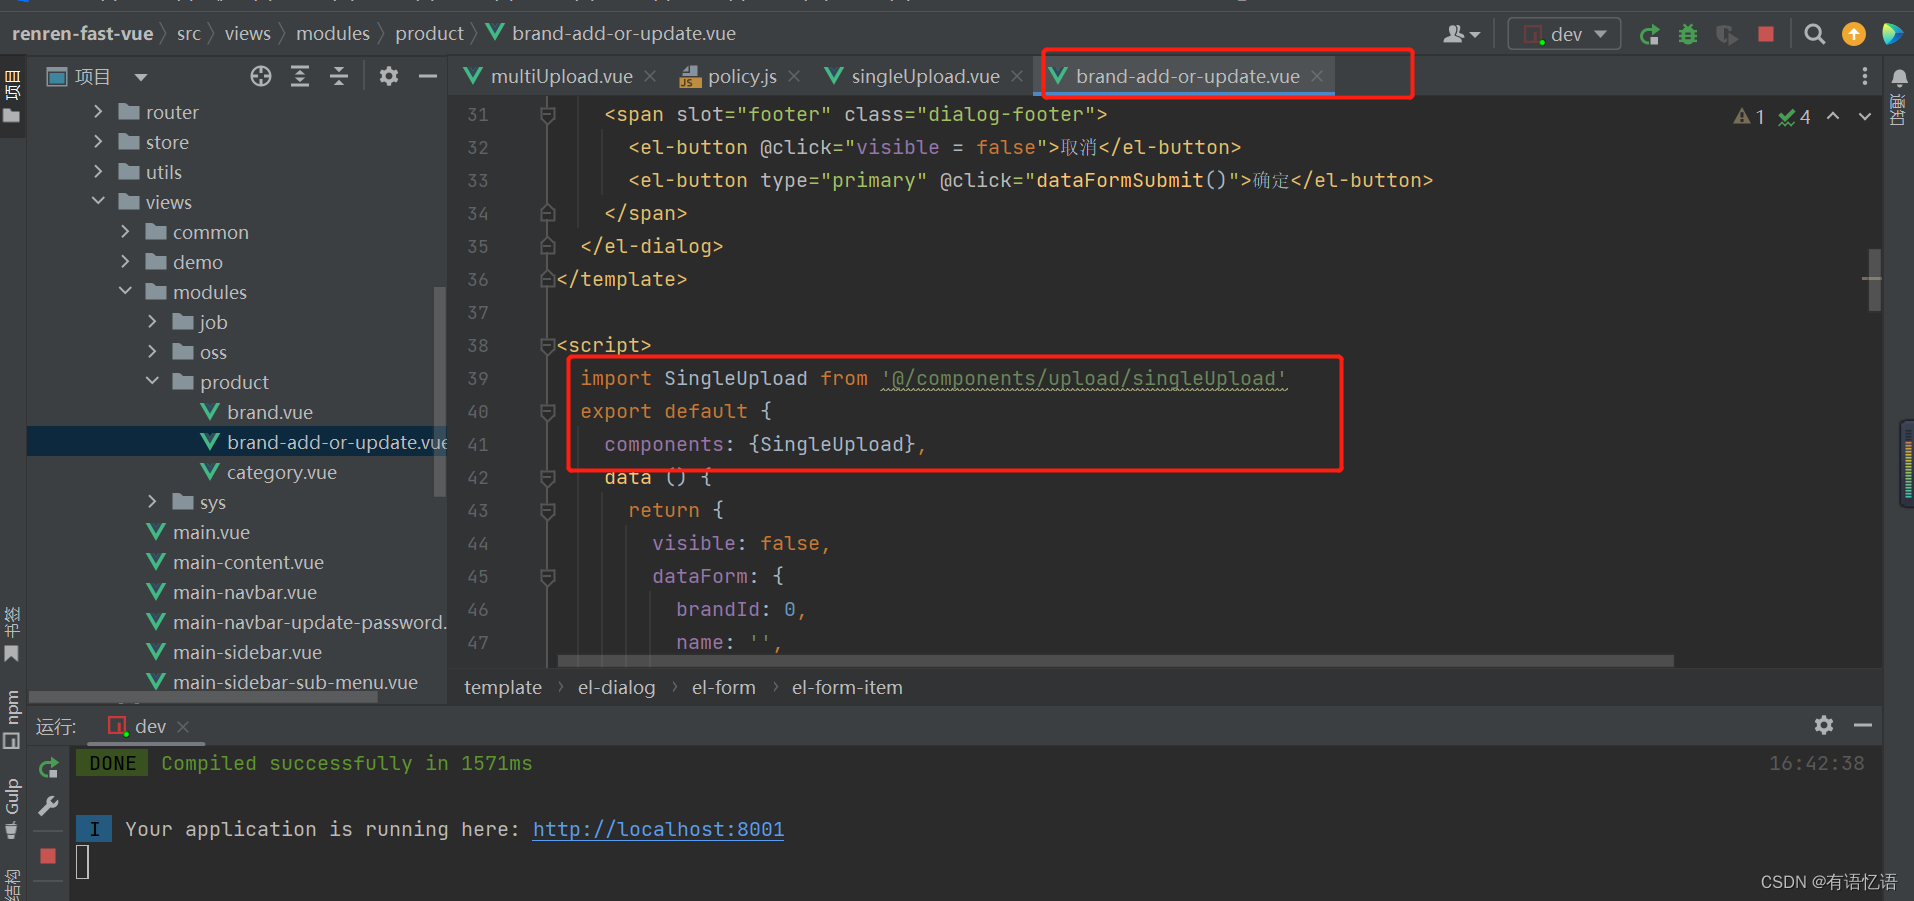1914x901 pixels.
Task: Stop the running dev configuration
Action: point(1766,34)
